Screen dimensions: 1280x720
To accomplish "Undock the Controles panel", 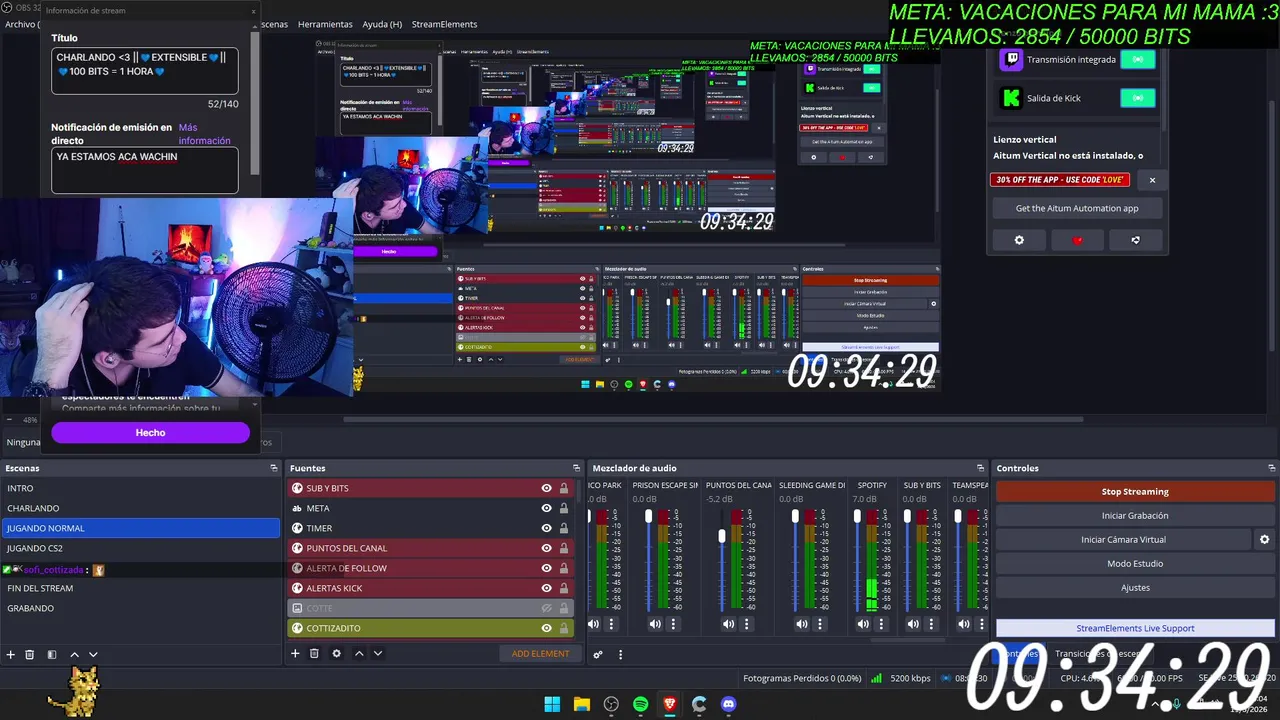I will click(x=1272, y=468).
